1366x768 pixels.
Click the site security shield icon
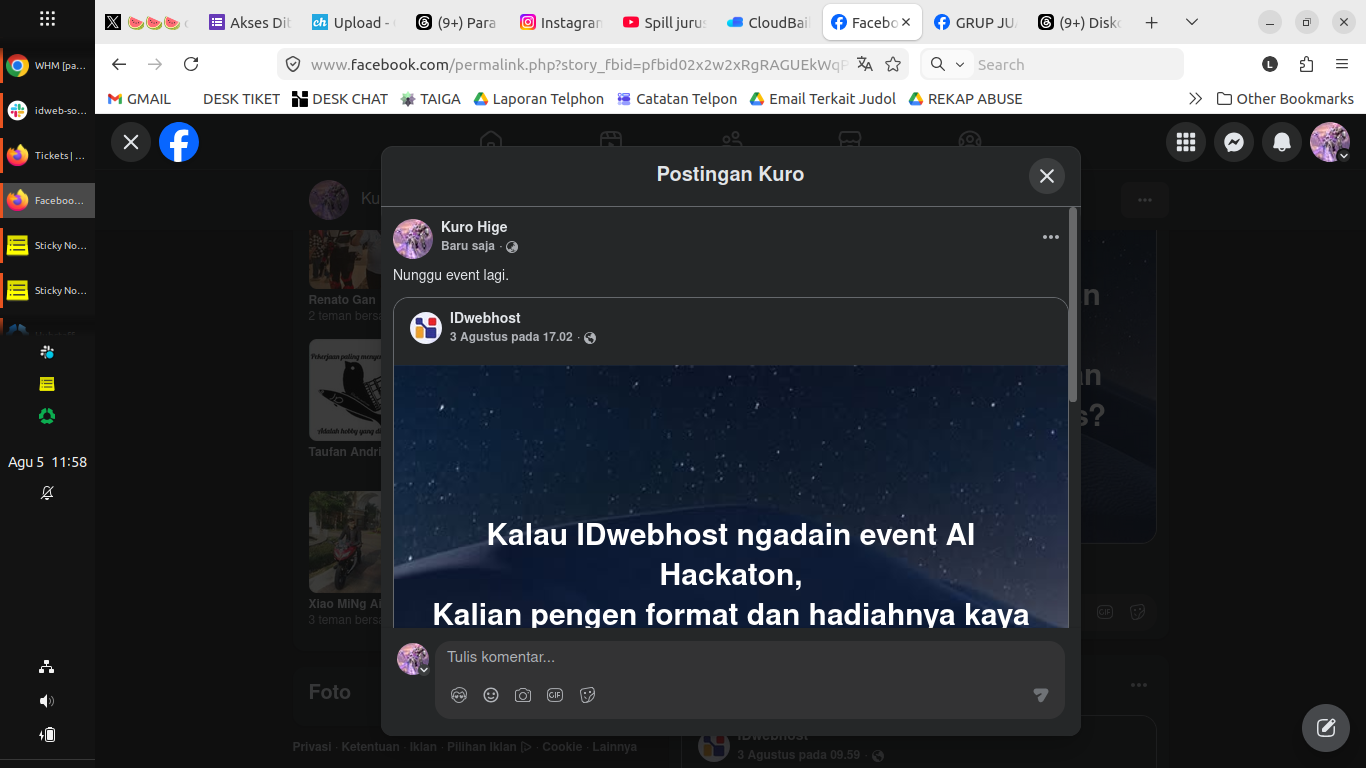point(293,64)
